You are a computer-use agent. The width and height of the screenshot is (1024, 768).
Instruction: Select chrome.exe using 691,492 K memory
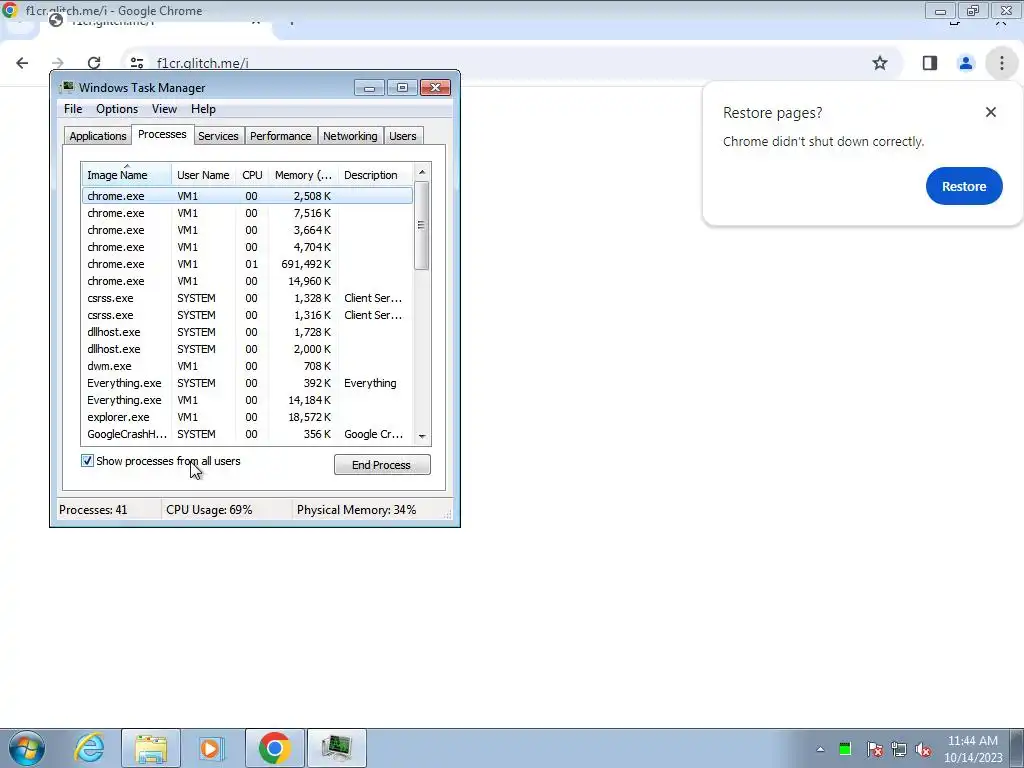pyautogui.click(x=247, y=264)
